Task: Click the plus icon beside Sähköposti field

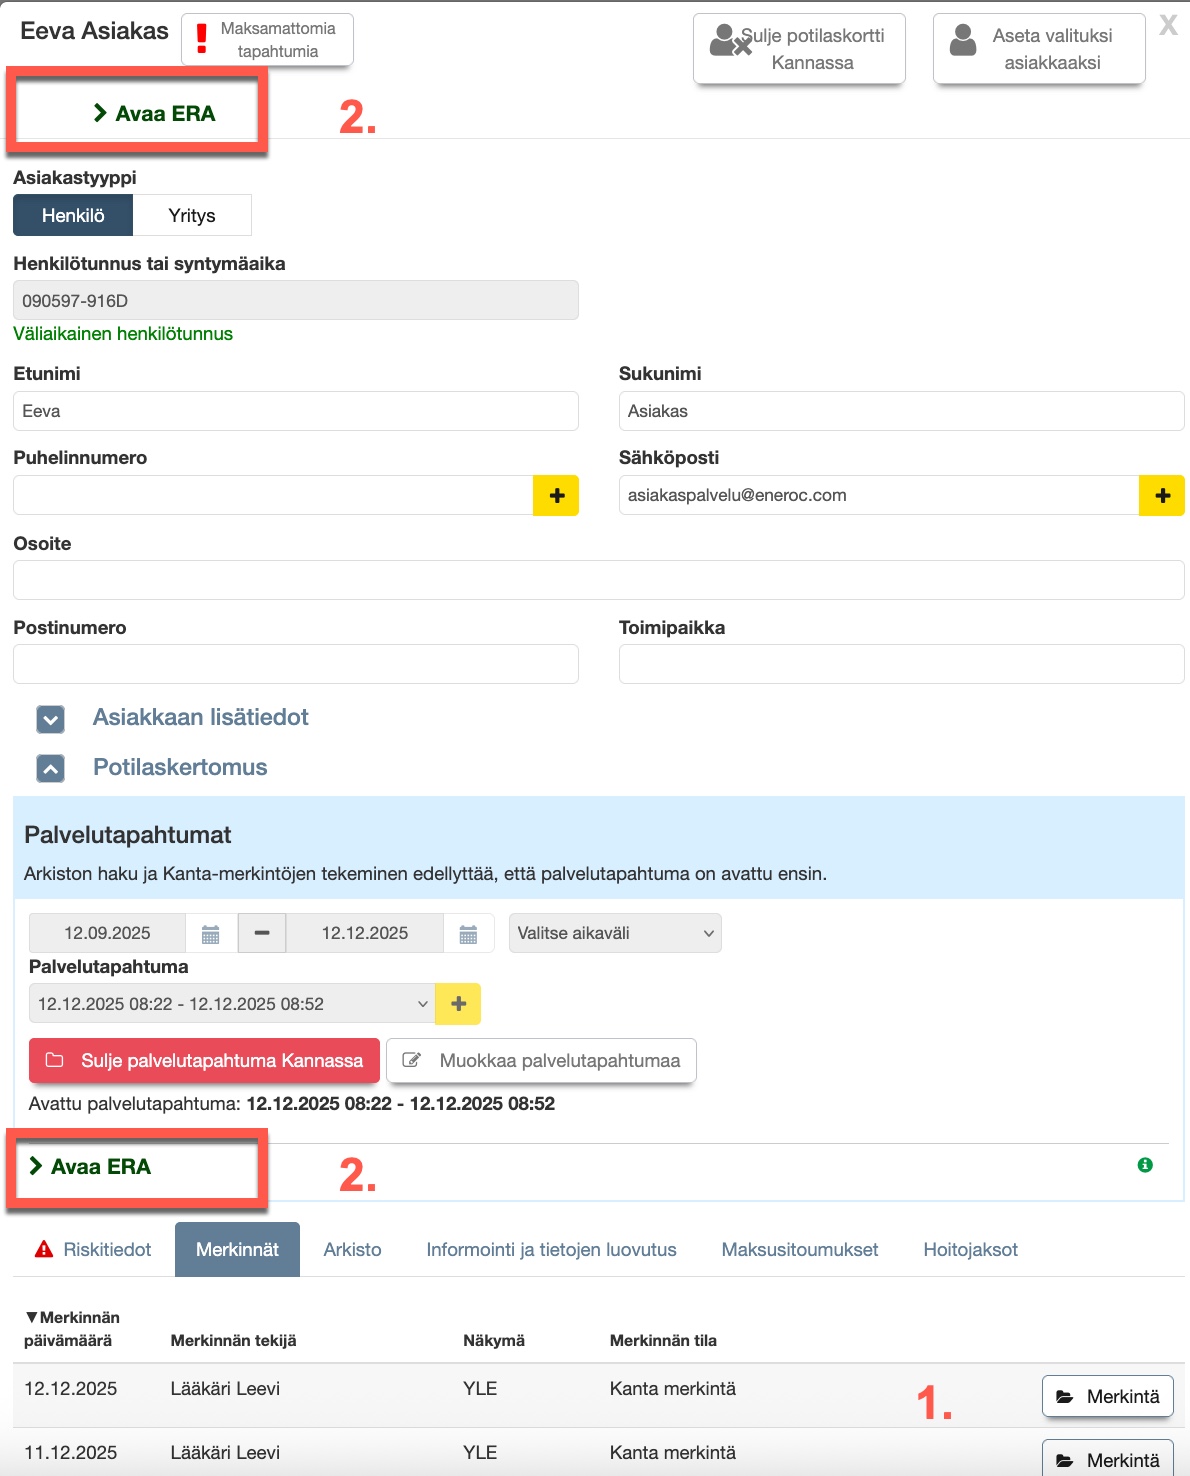Action: [x=1162, y=496]
